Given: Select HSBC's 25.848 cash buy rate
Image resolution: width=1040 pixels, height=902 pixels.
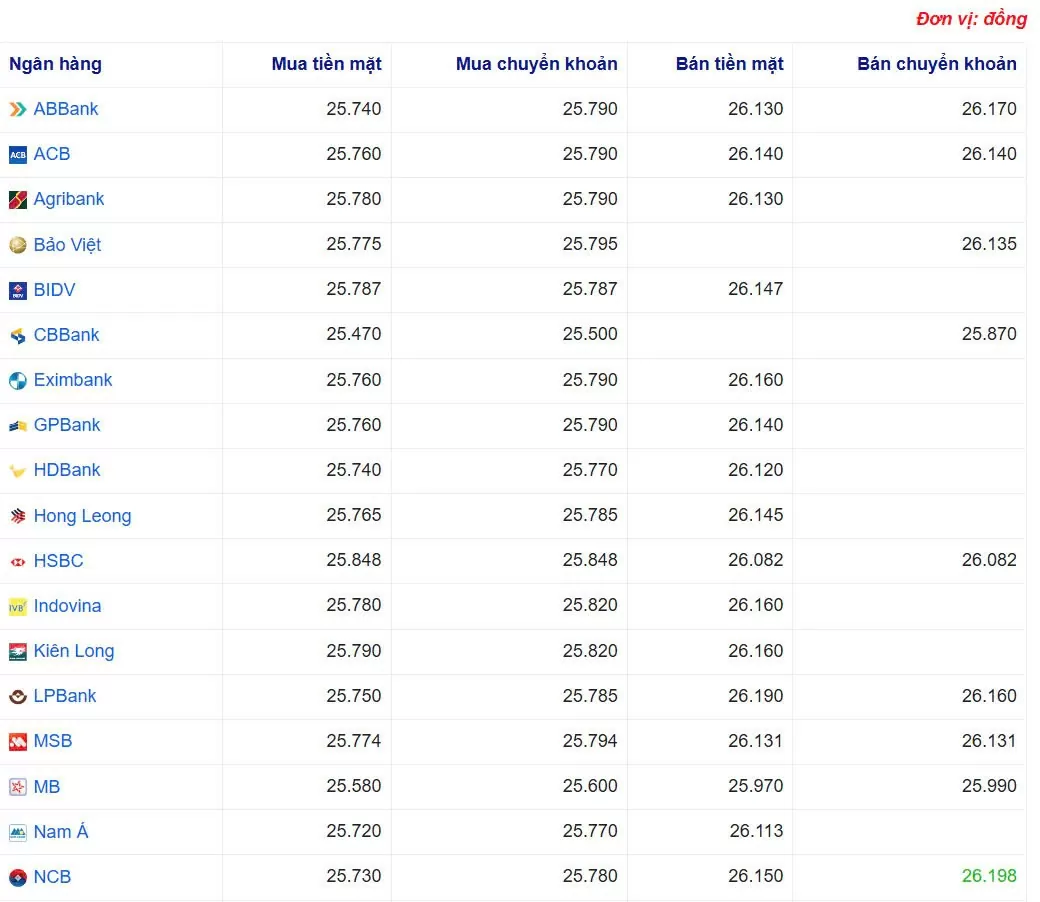Looking at the screenshot, I should [353, 560].
